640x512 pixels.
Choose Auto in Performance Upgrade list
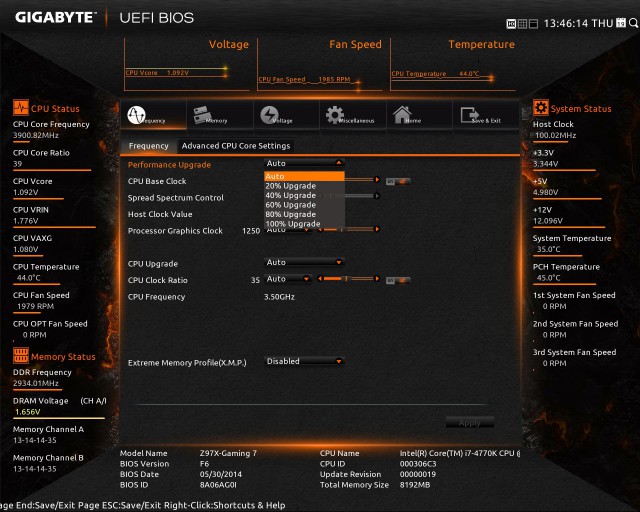(304, 176)
